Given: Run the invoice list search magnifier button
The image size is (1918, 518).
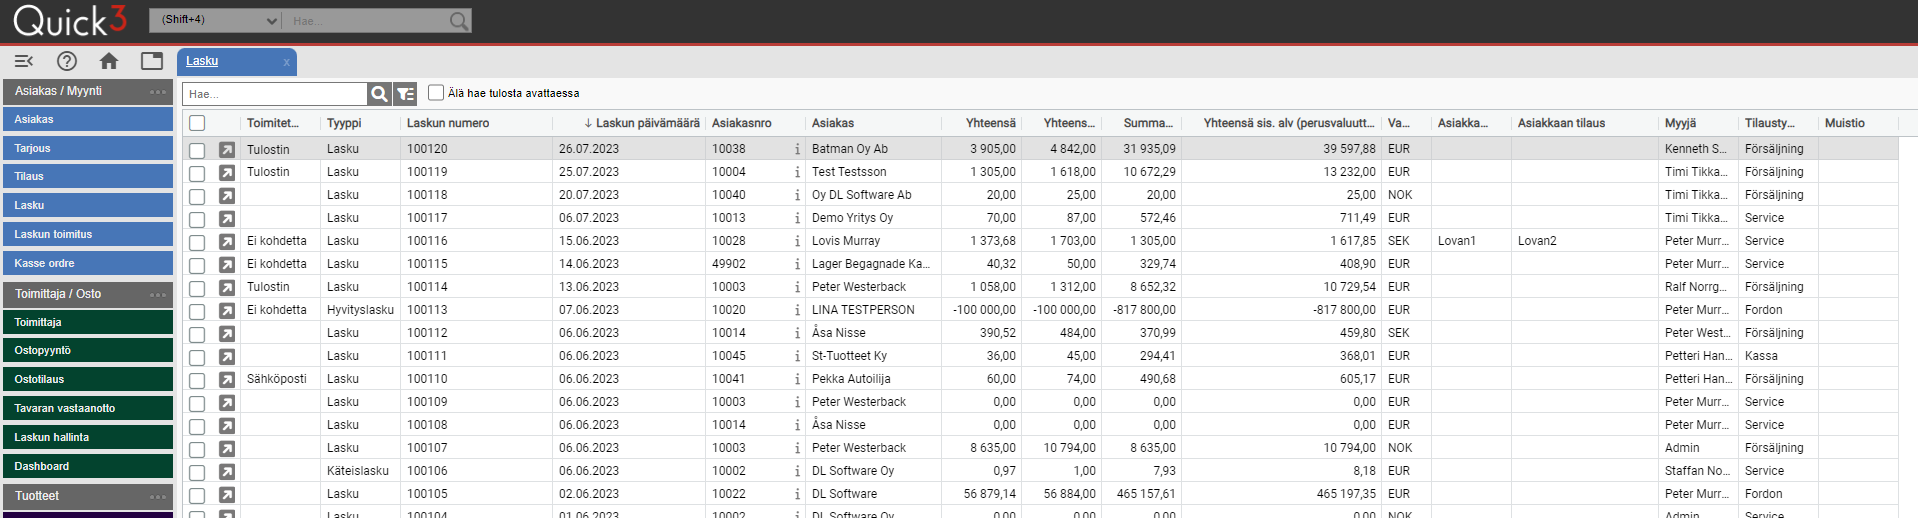Looking at the screenshot, I should (379, 94).
